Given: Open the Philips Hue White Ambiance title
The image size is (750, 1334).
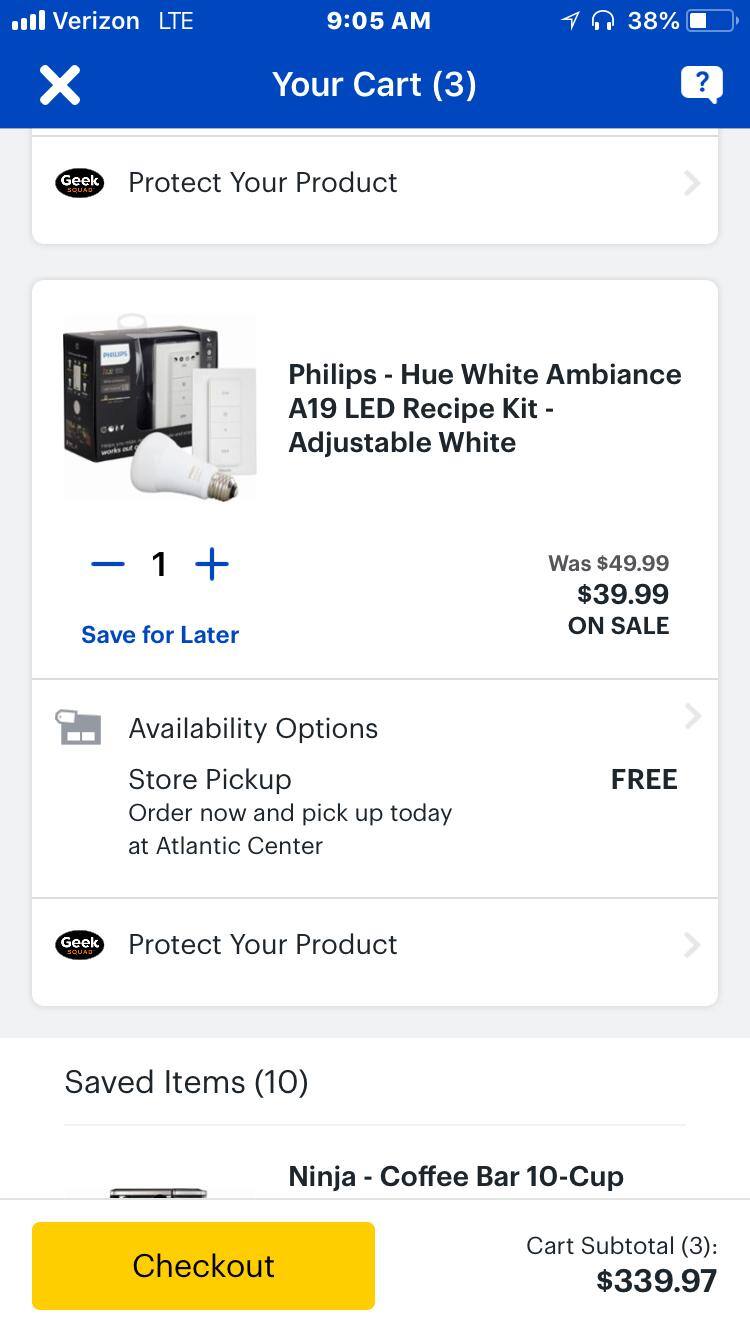Looking at the screenshot, I should 485,408.
